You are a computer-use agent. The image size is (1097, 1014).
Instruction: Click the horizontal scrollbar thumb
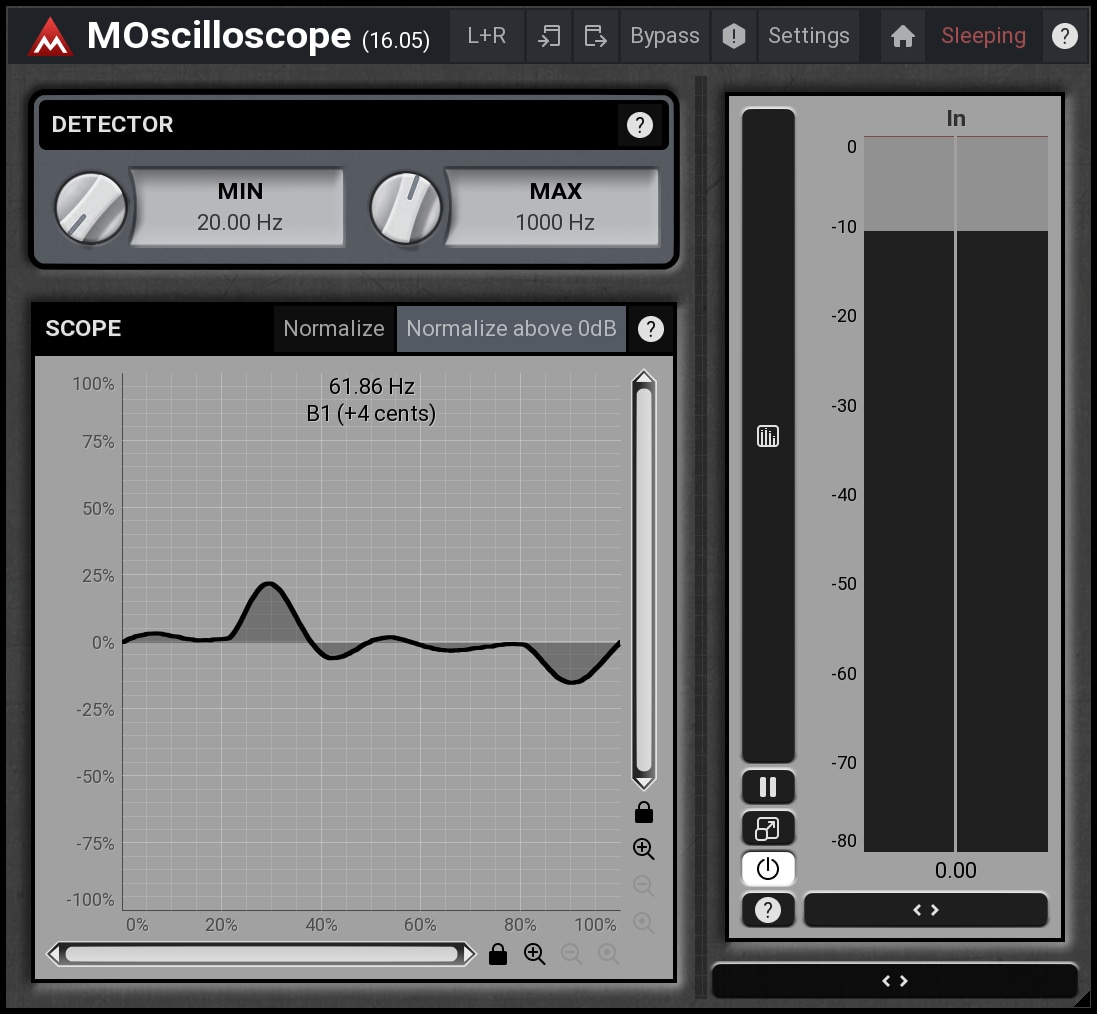261,954
